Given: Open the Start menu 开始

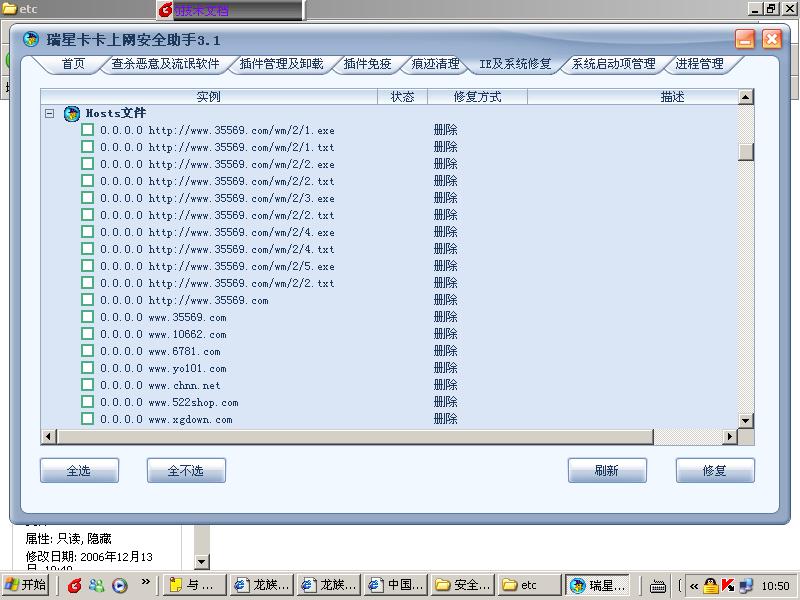Looking at the screenshot, I should (26, 585).
